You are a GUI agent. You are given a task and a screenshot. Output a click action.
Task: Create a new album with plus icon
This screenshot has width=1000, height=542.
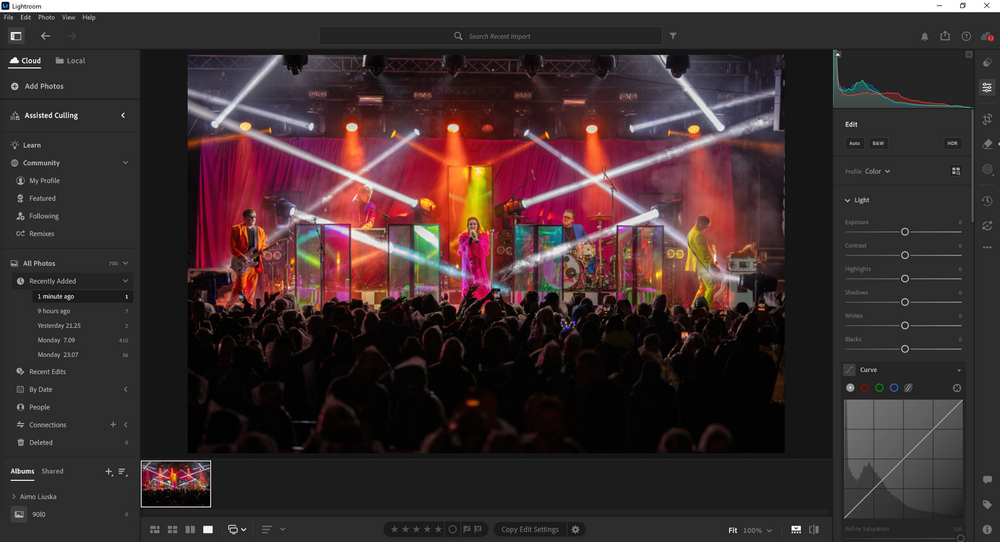(108, 472)
